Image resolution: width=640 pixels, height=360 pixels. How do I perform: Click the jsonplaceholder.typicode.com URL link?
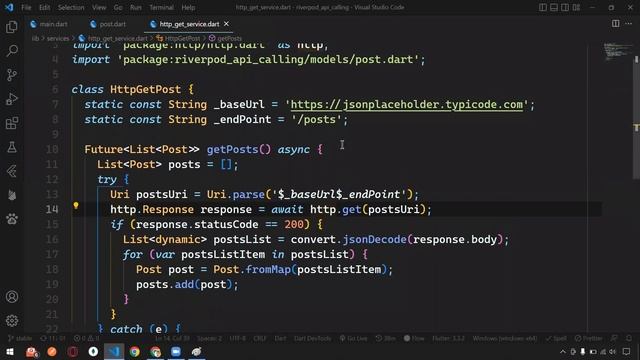coord(407,104)
